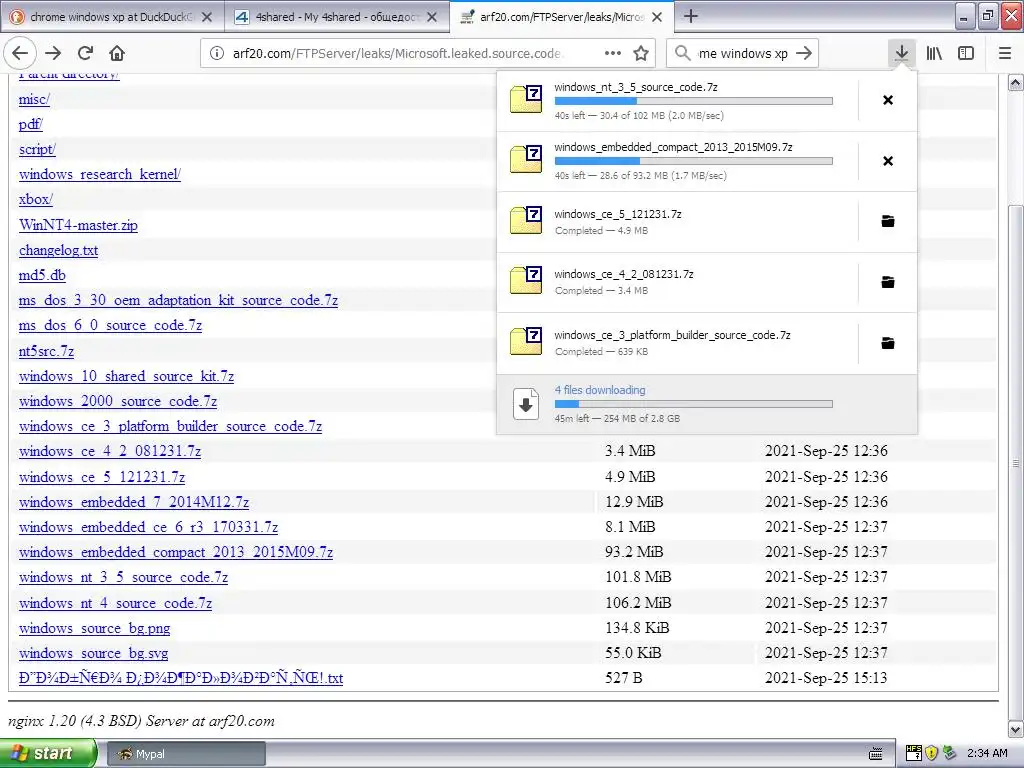The image size is (1024, 768).
Task: Open windows_source_bg.svg link
Action: click(93, 653)
